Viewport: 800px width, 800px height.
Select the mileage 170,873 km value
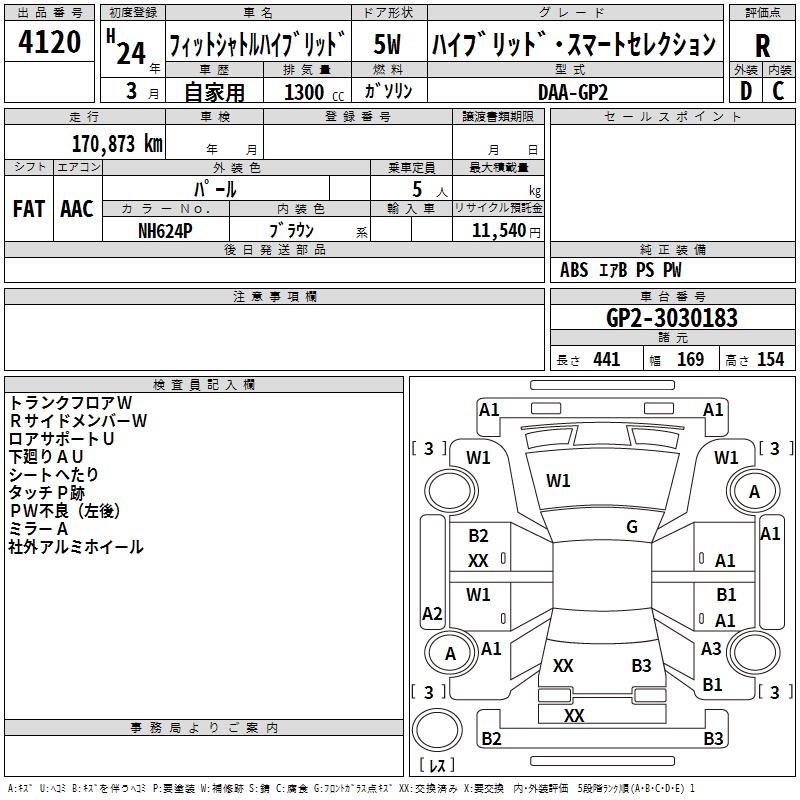point(116,144)
